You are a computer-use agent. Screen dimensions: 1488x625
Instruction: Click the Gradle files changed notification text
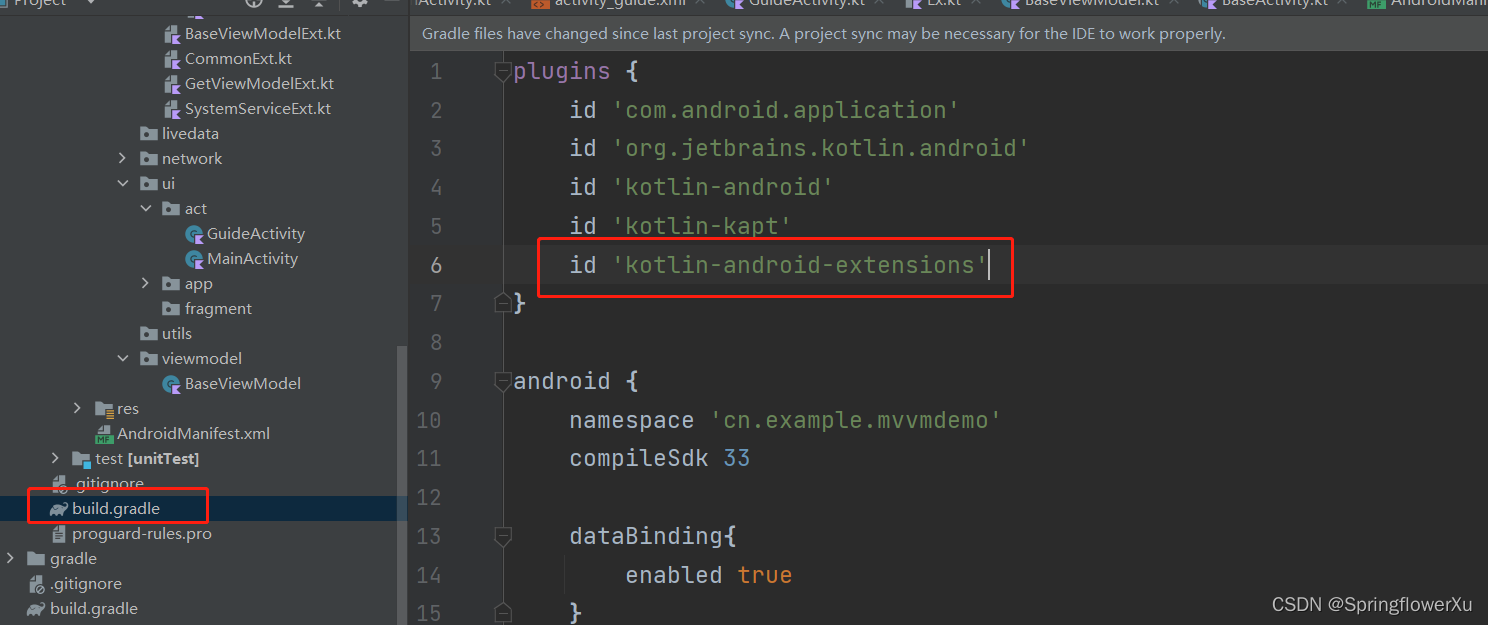click(823, 34)
